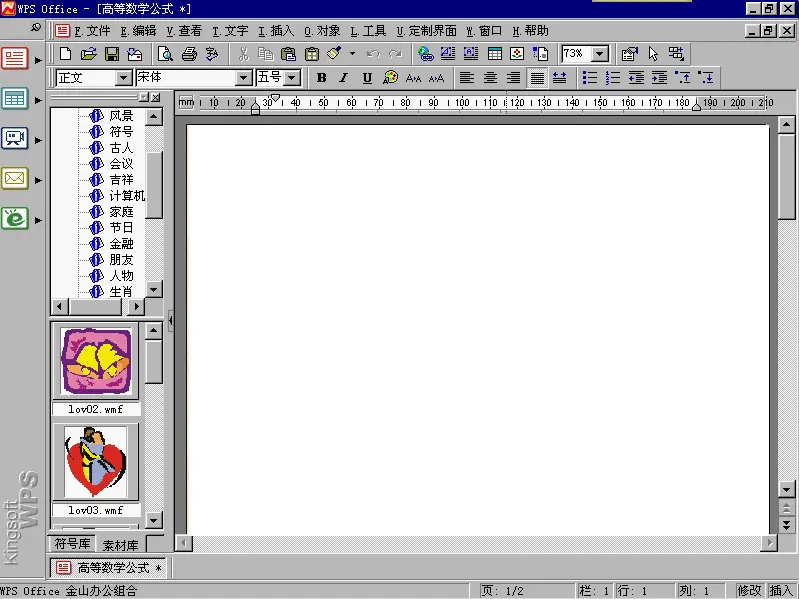Open the email module envelope icon

coord(15,179)
